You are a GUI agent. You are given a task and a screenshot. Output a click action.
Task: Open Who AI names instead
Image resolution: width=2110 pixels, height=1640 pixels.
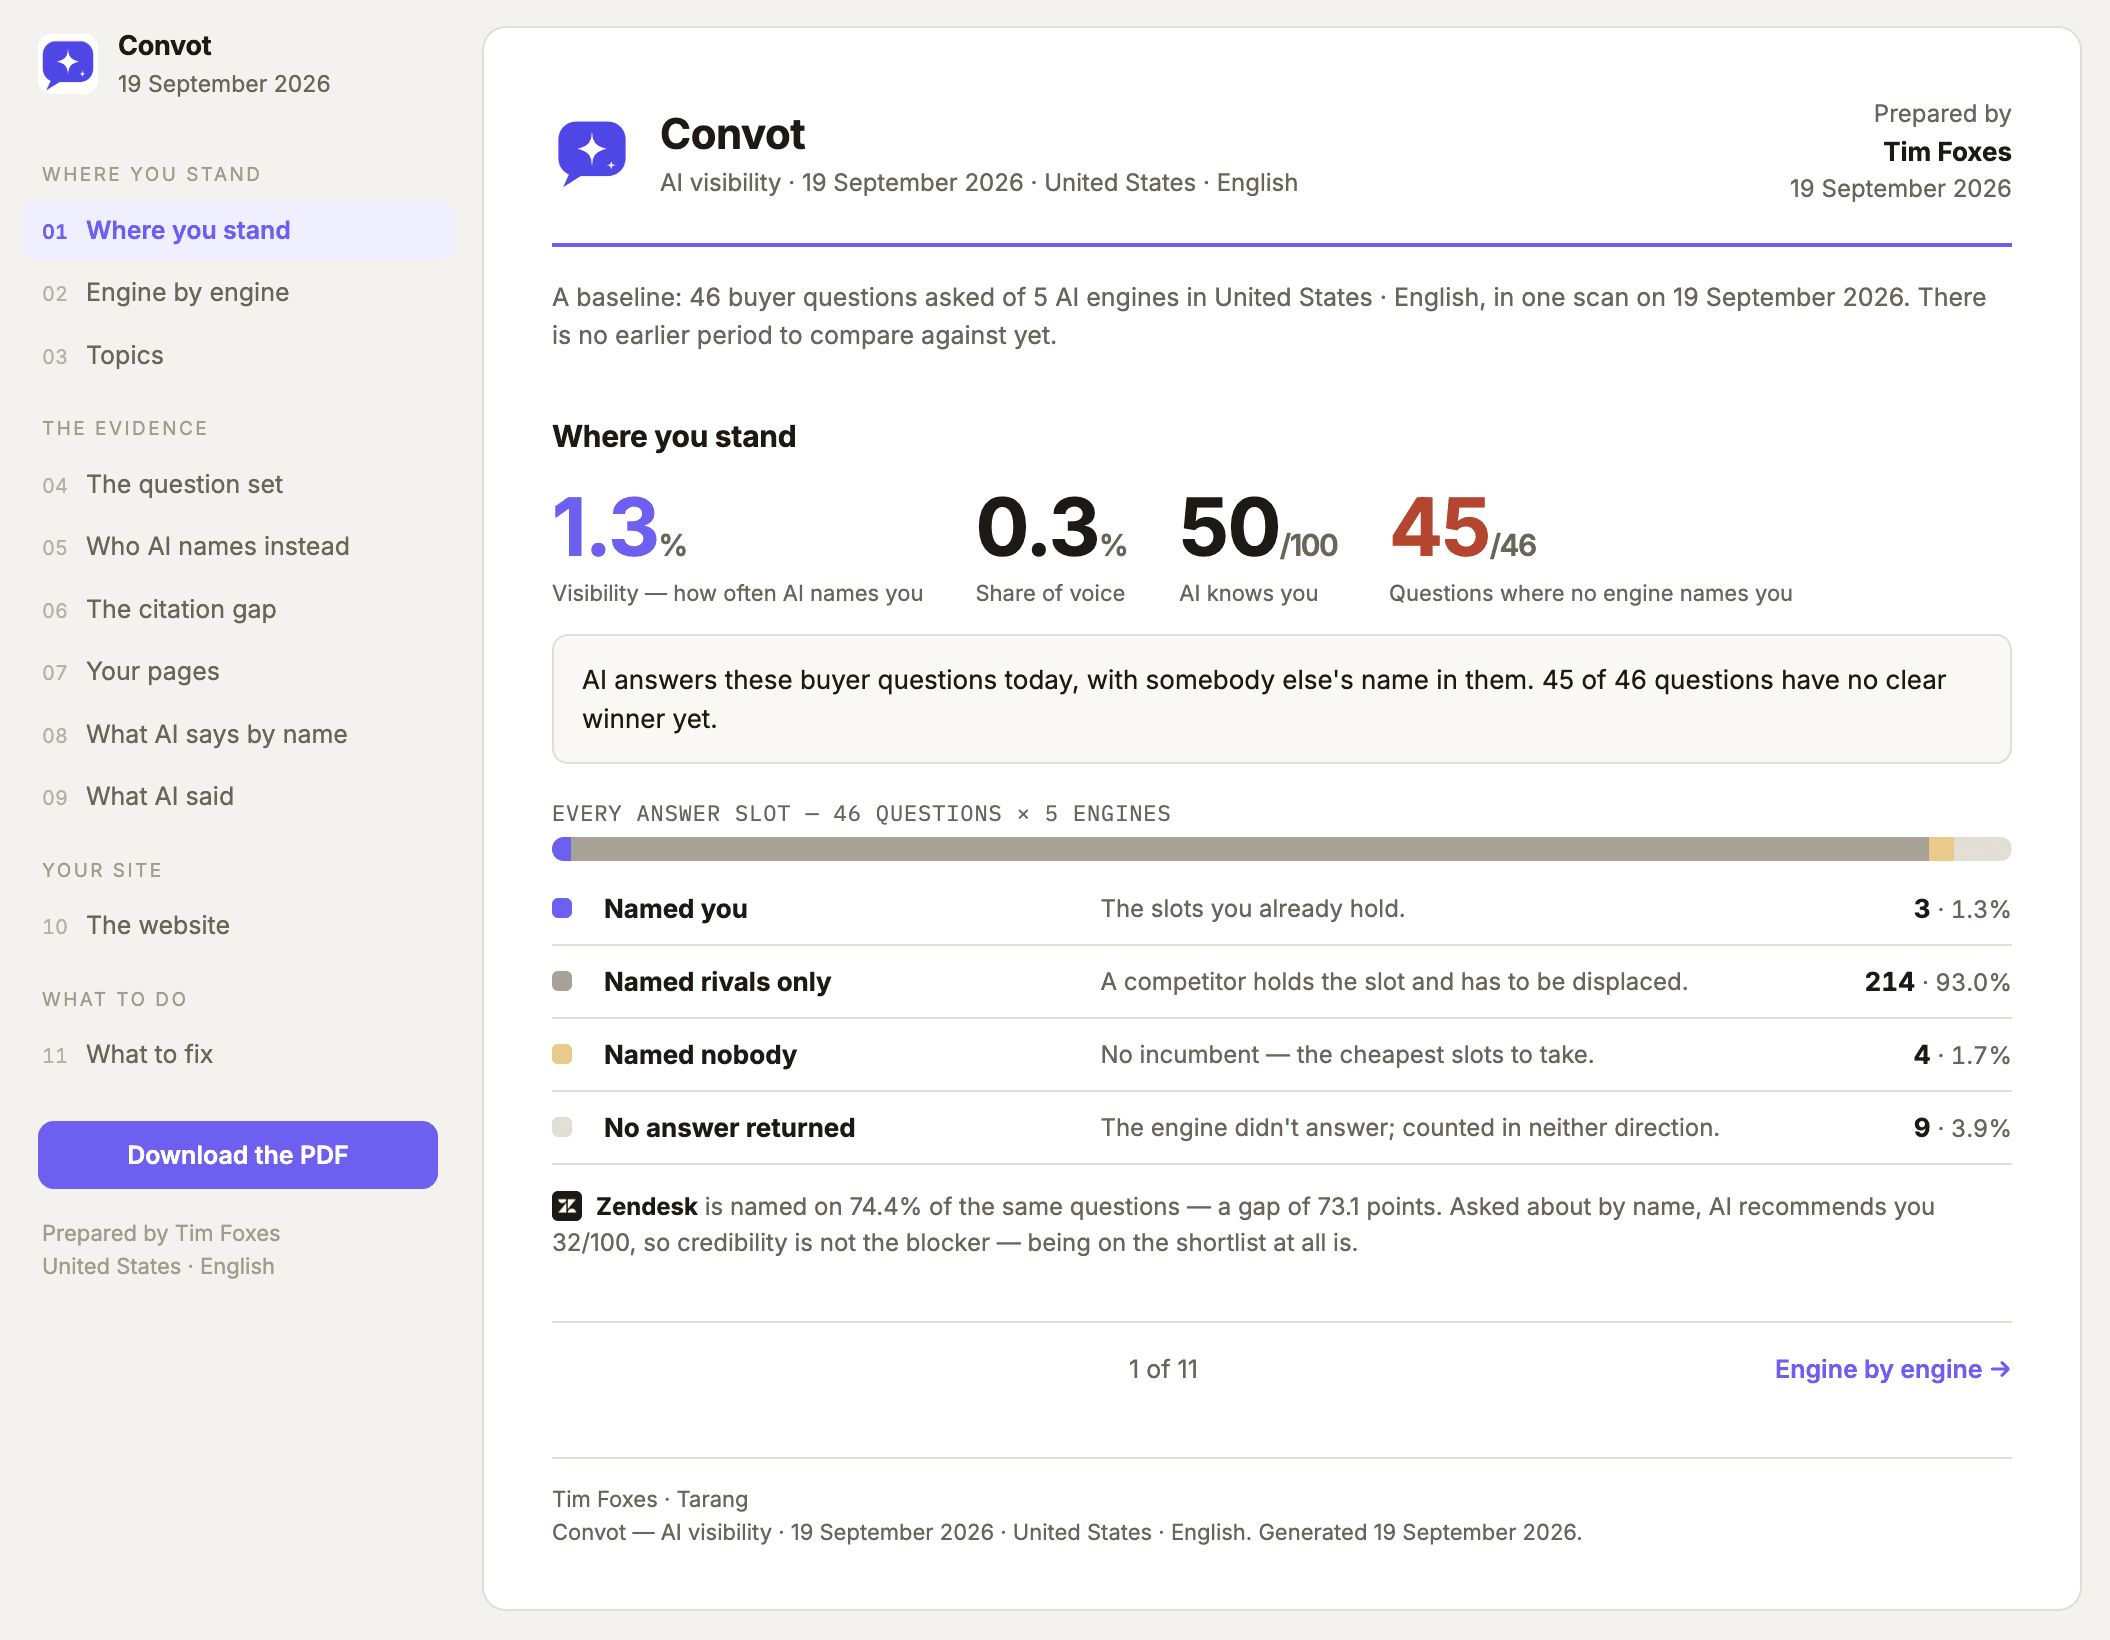(238, 546)
